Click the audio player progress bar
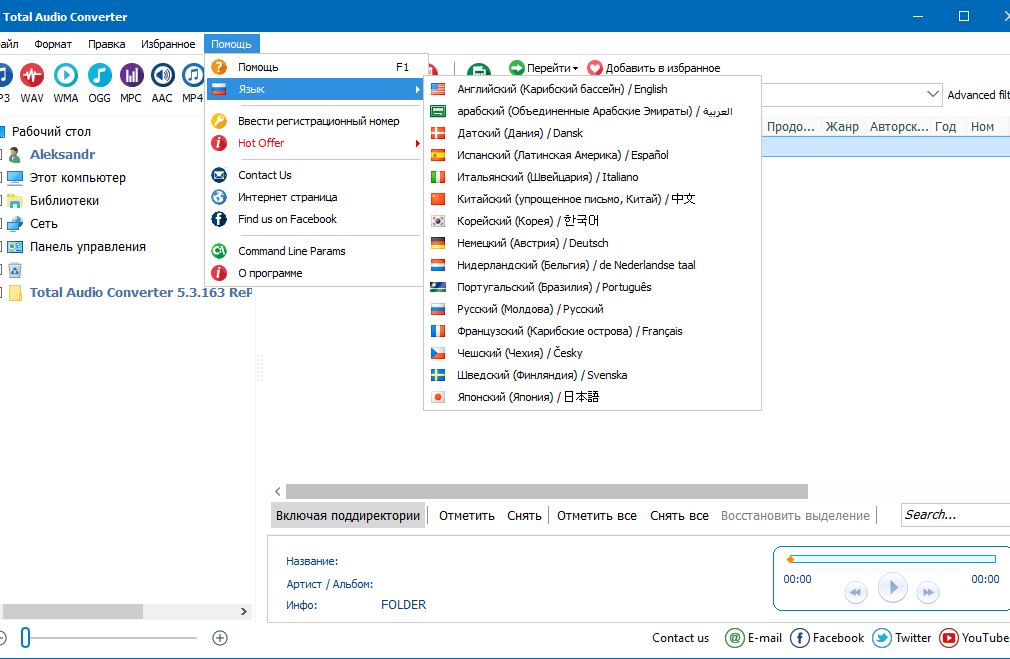The height and width of the screenshot is (659, 1010). (x=893, y=559)
